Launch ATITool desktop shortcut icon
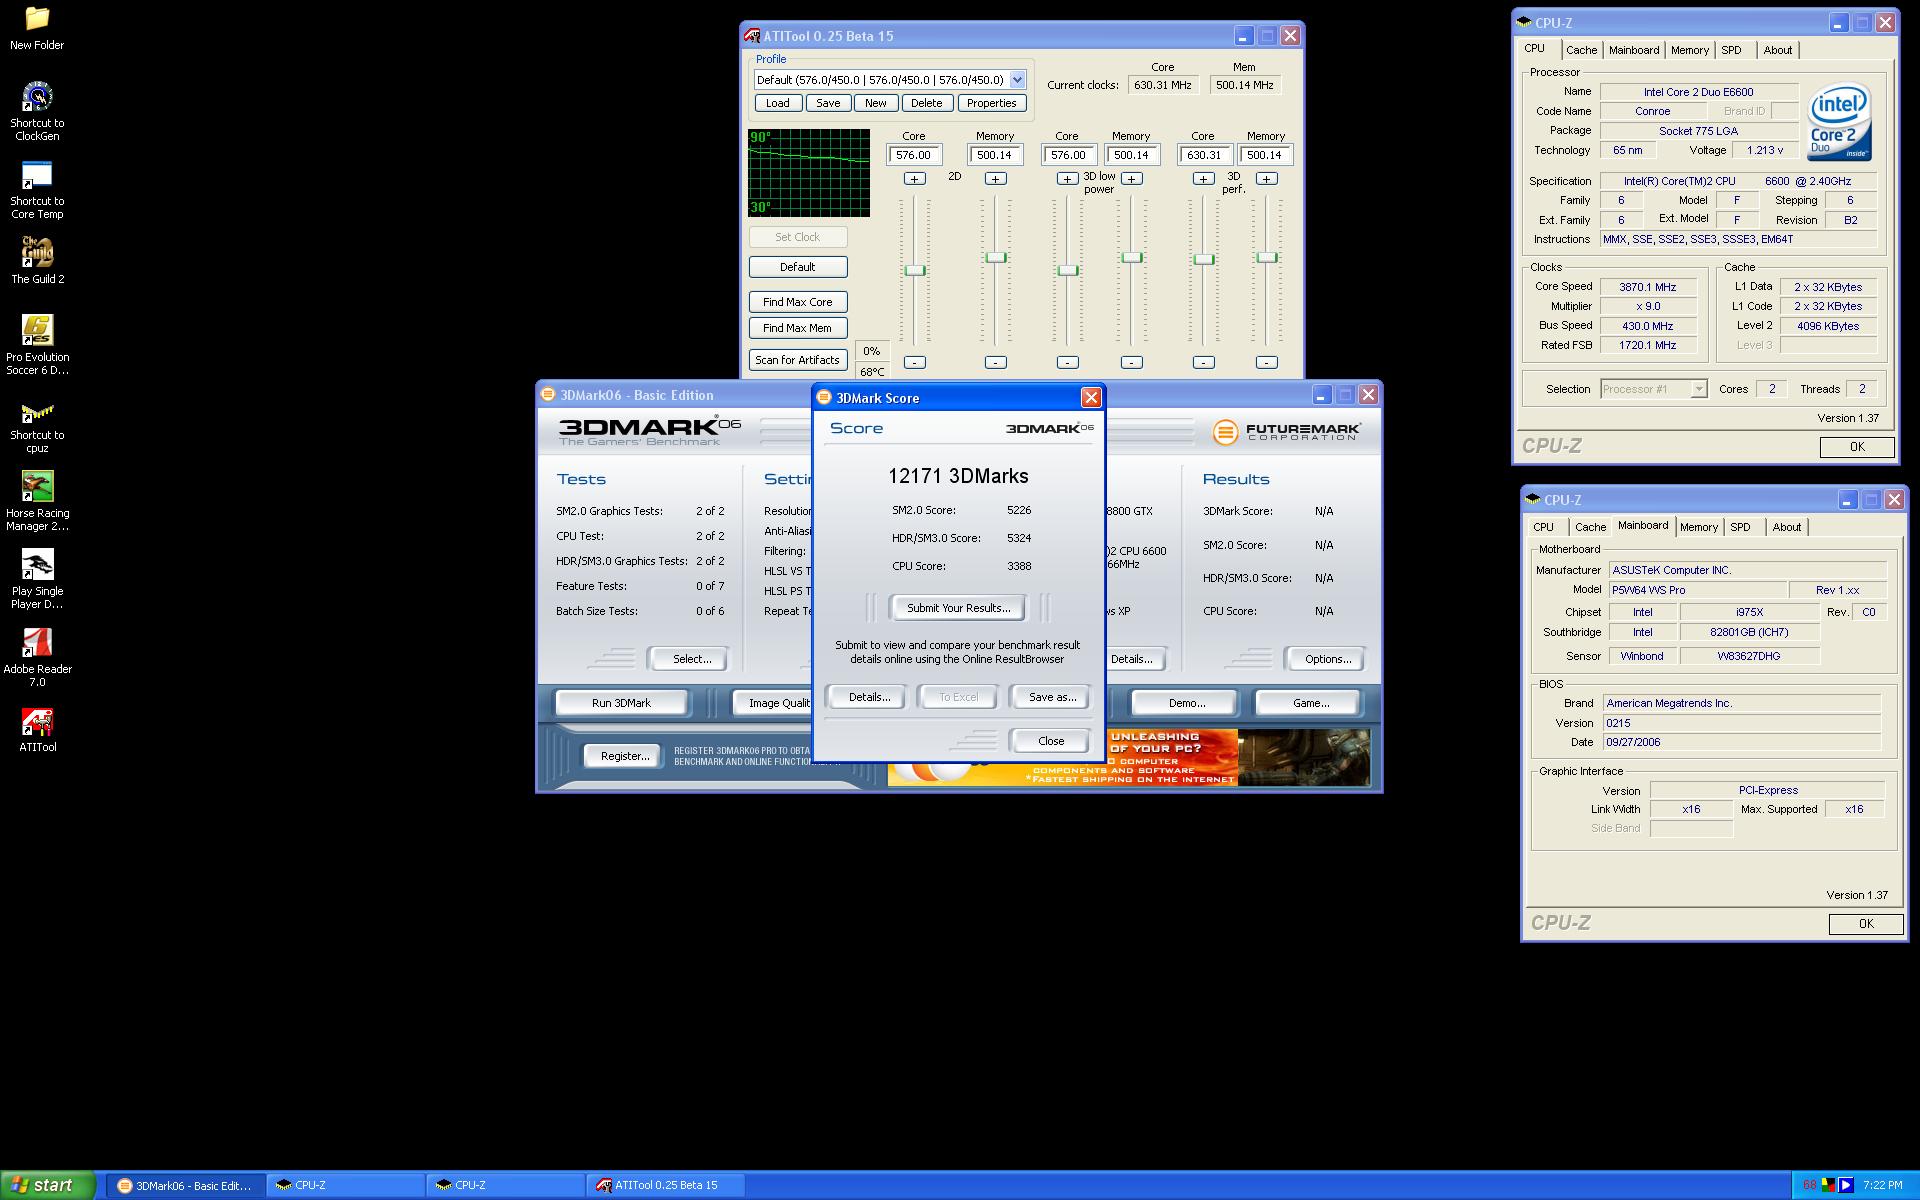The image size is (1920, 1200). coord(37,721)
